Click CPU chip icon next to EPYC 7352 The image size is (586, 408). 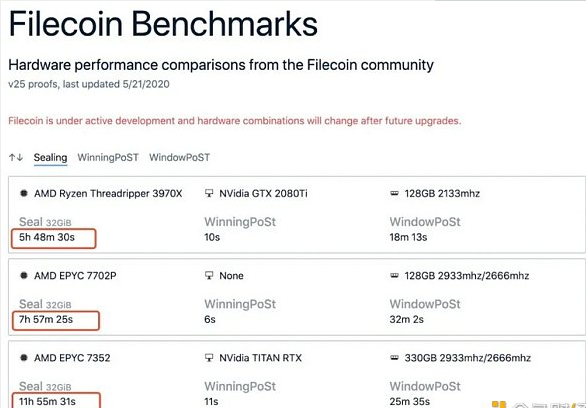point(24,358)
